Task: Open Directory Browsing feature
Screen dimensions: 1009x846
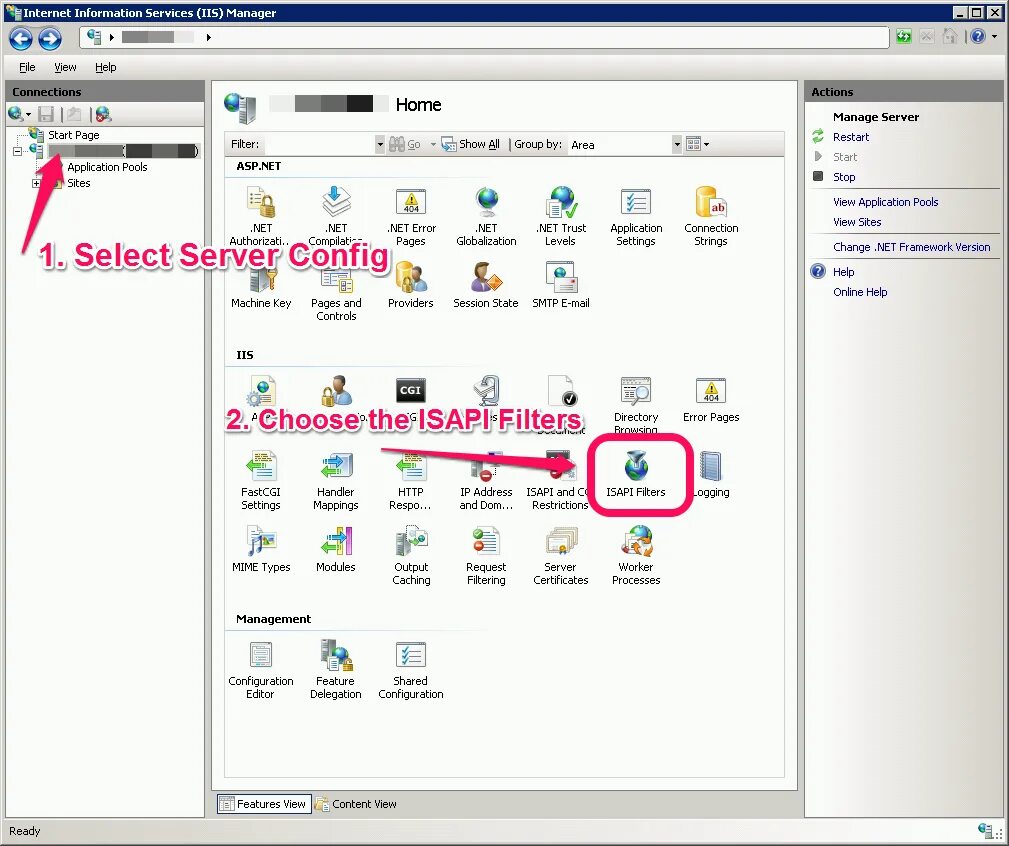Action: point(636,405)
